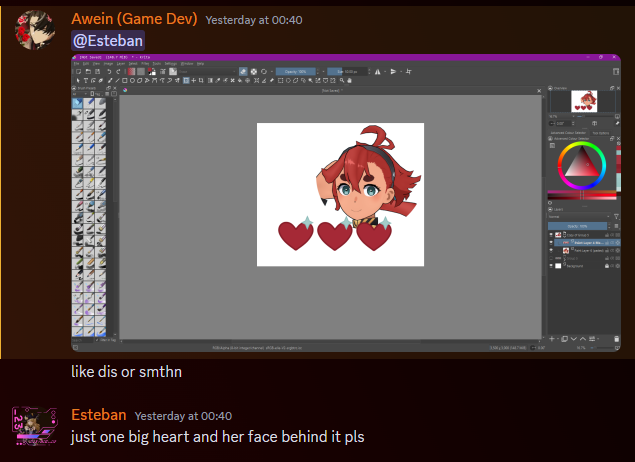Screen dimensions: 635x462
Task: Click the add layer plus icon
Action: pos(552,339)
